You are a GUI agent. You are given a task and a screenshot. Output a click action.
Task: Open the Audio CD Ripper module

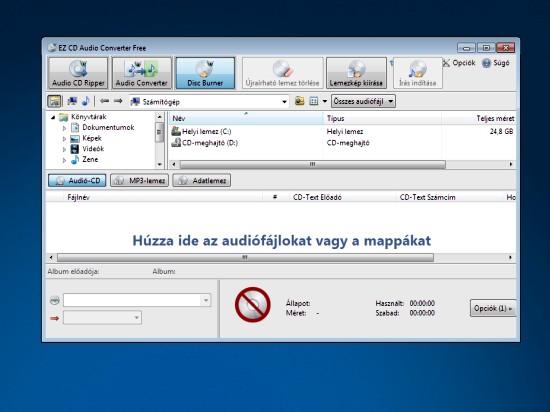(78, 73)
